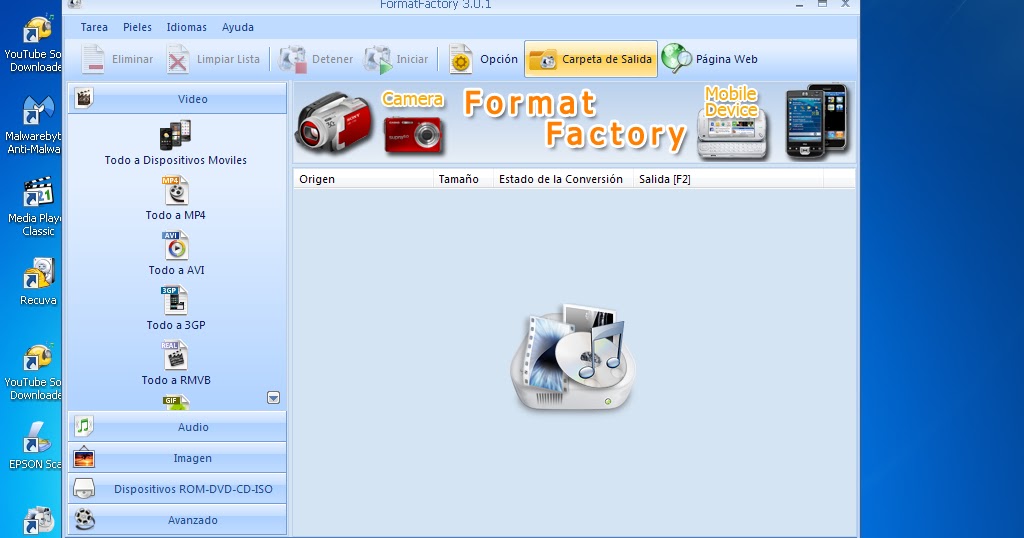Viewport: 1024px width, 538px height.
Task: Click the Origen column header
Action: (363, 179)
